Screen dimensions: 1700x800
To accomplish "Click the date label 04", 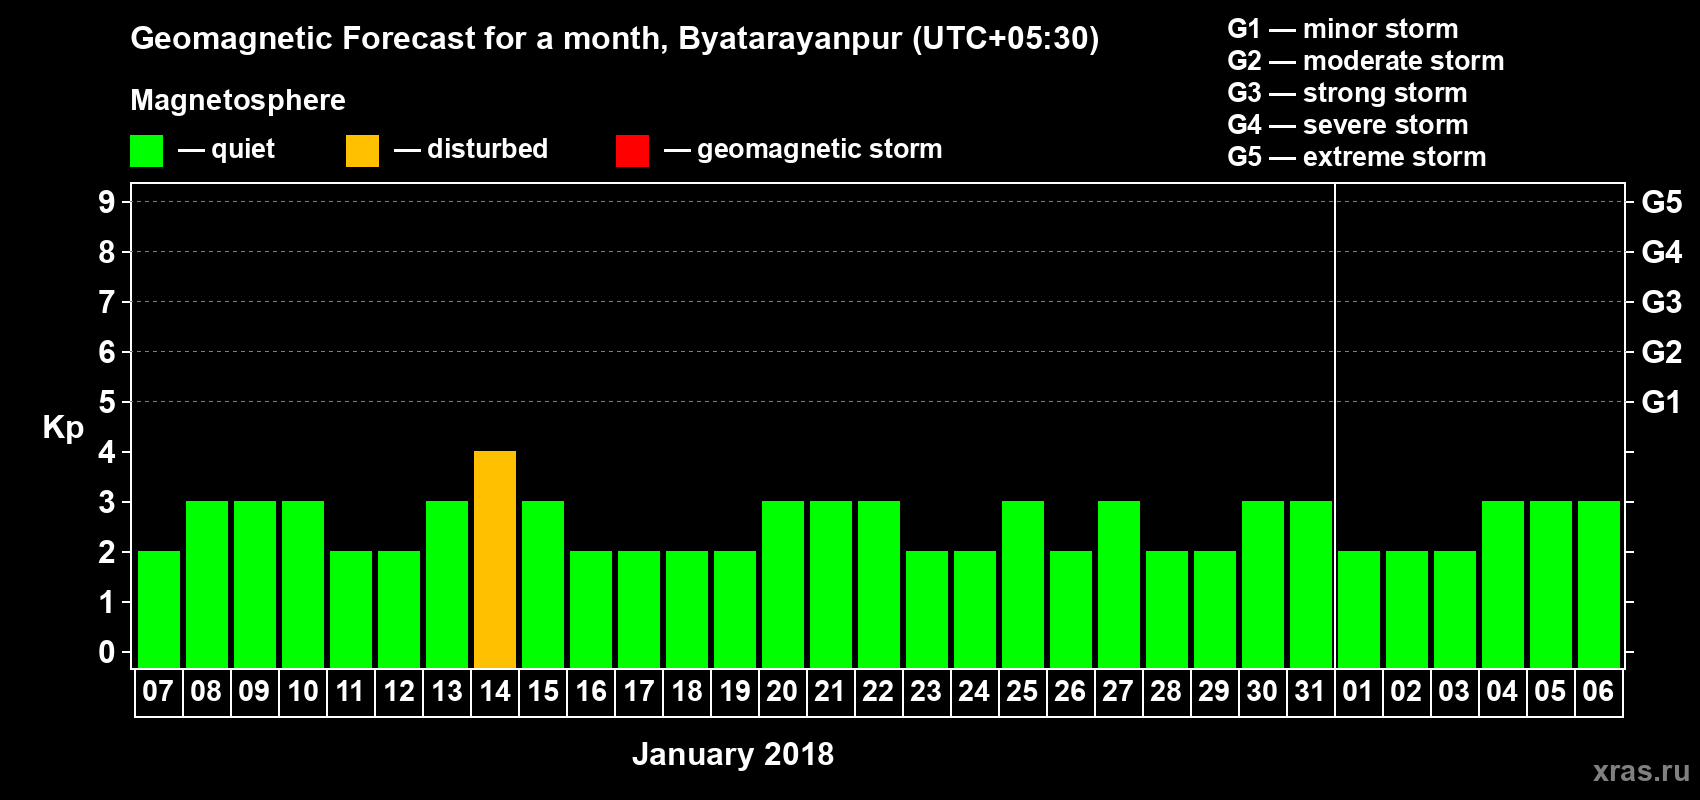I will click(x=1502, y=691).
